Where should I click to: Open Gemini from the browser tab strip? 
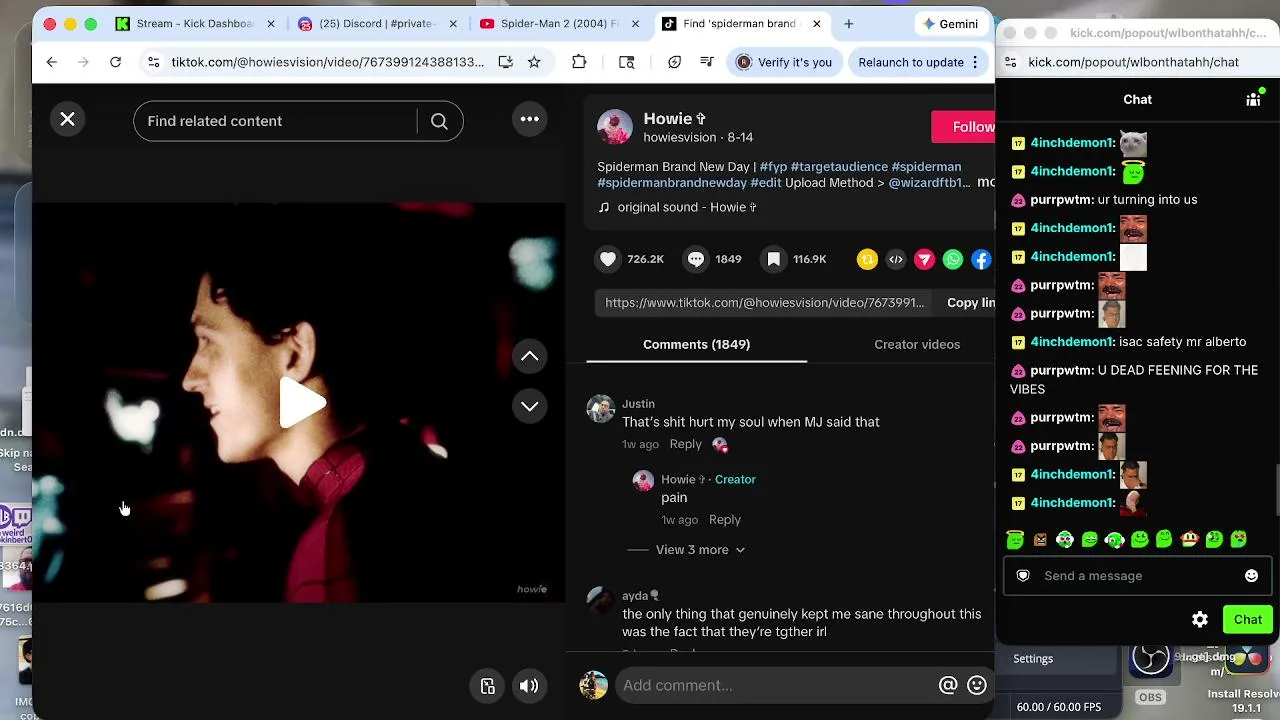point(950,23)
